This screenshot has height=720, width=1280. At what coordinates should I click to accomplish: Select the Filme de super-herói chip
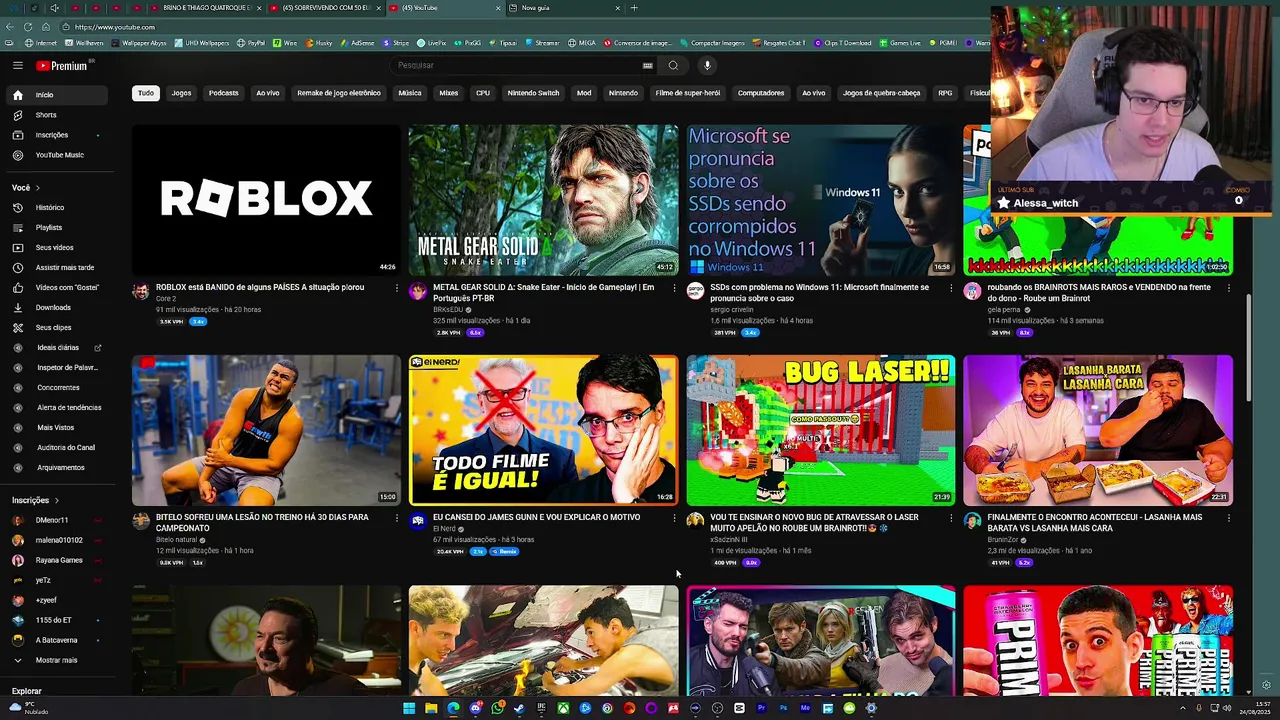coord(688,93)
